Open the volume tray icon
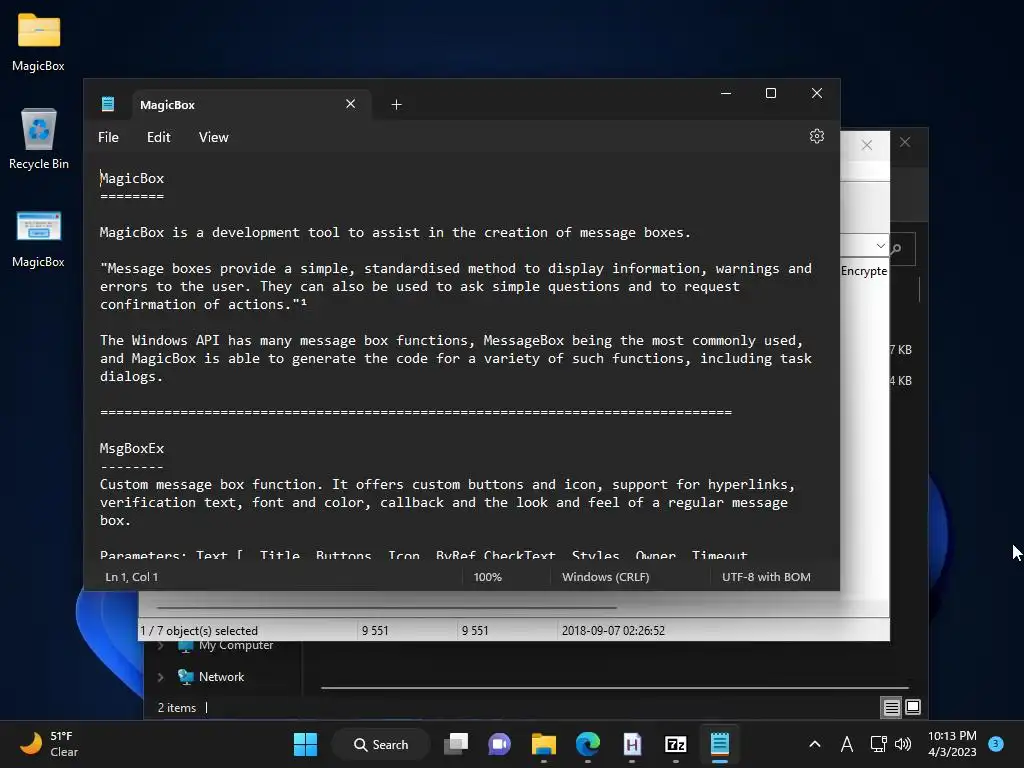The width and height of the screenshot is (1024, 768). (x=903, y=744)
